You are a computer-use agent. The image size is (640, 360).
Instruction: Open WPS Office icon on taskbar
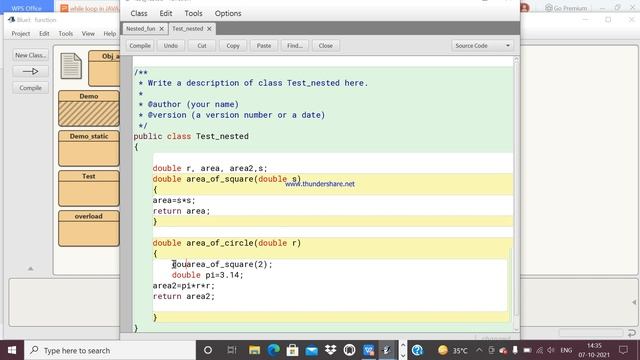click(369, 350)
